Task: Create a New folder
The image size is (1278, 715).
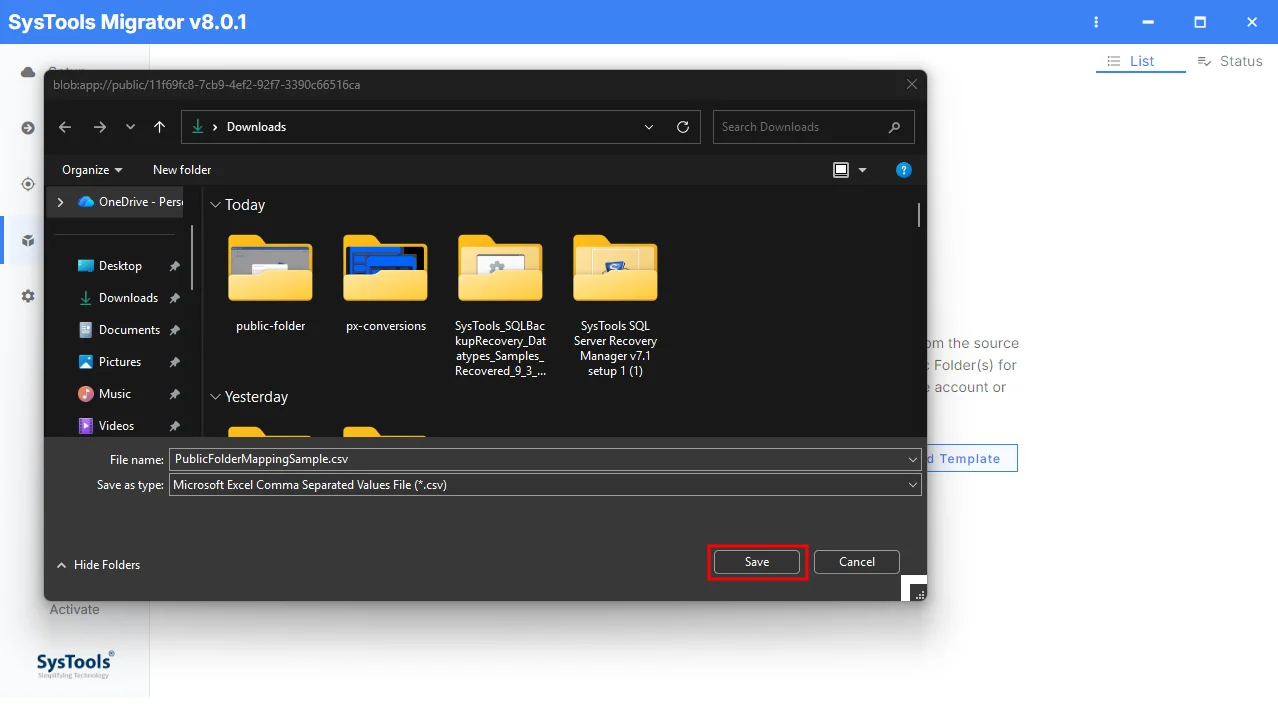Action: coord(182,170)
